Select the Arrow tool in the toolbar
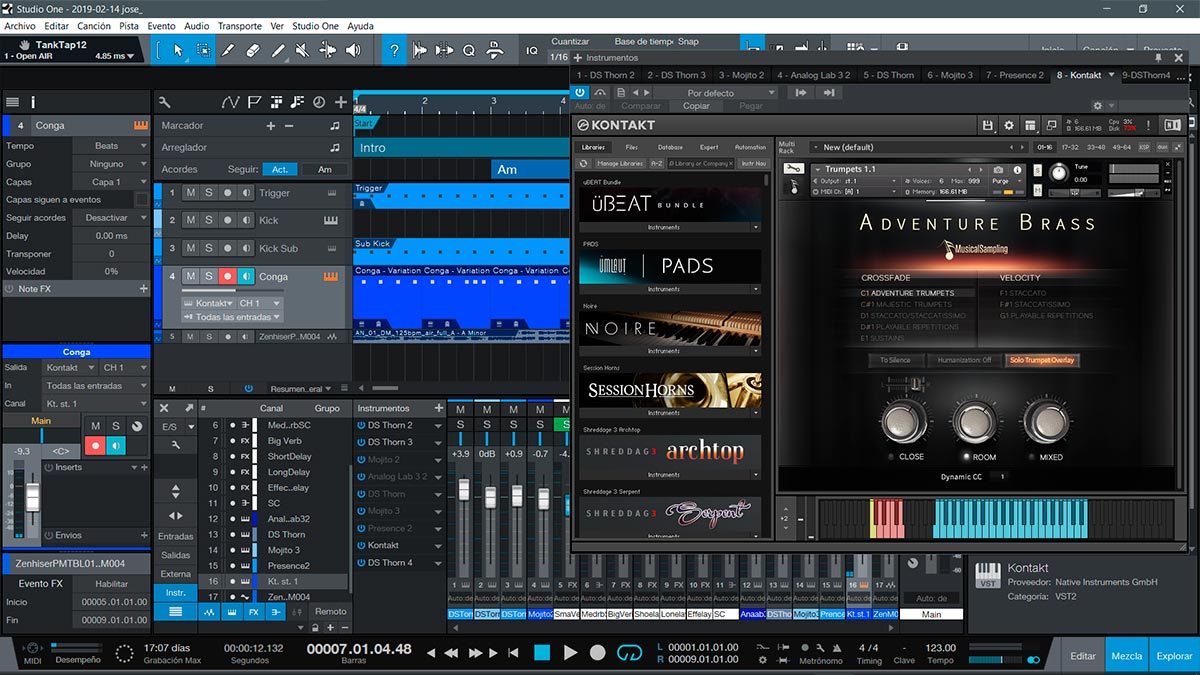This screenshot has height=675, width=1200. (x=178, y=50)
